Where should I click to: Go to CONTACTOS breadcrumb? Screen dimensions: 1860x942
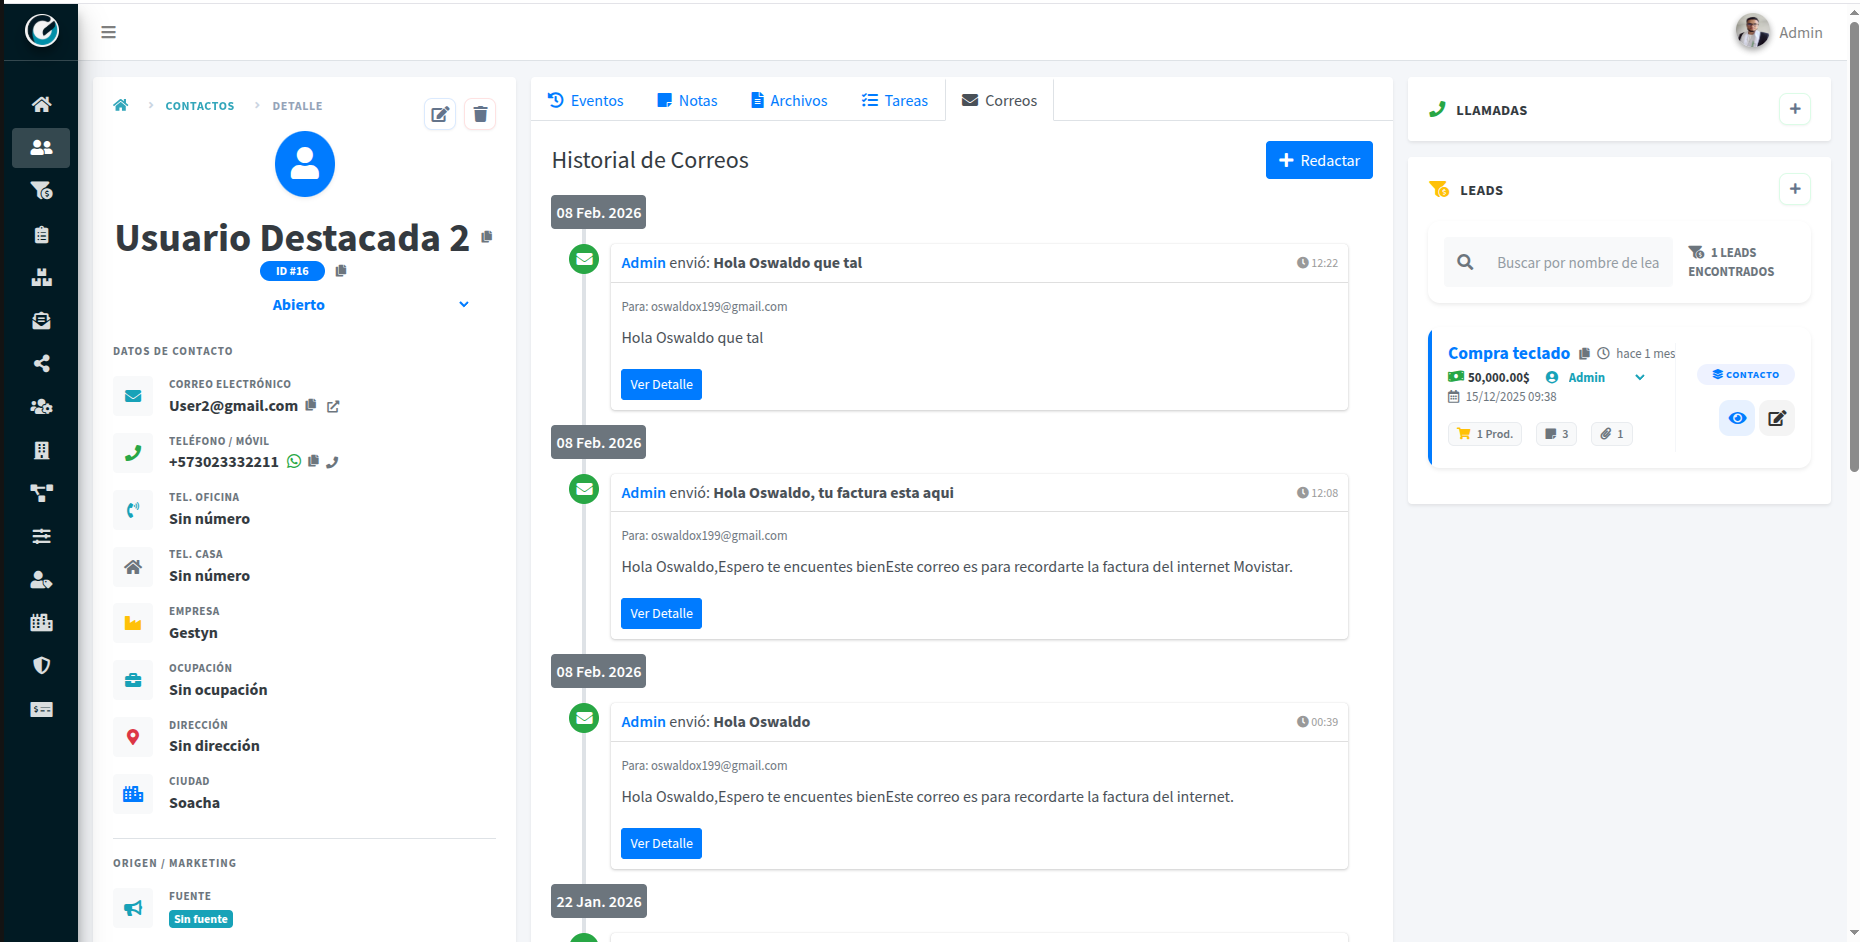pyautogui.click(x=200, y=106)
